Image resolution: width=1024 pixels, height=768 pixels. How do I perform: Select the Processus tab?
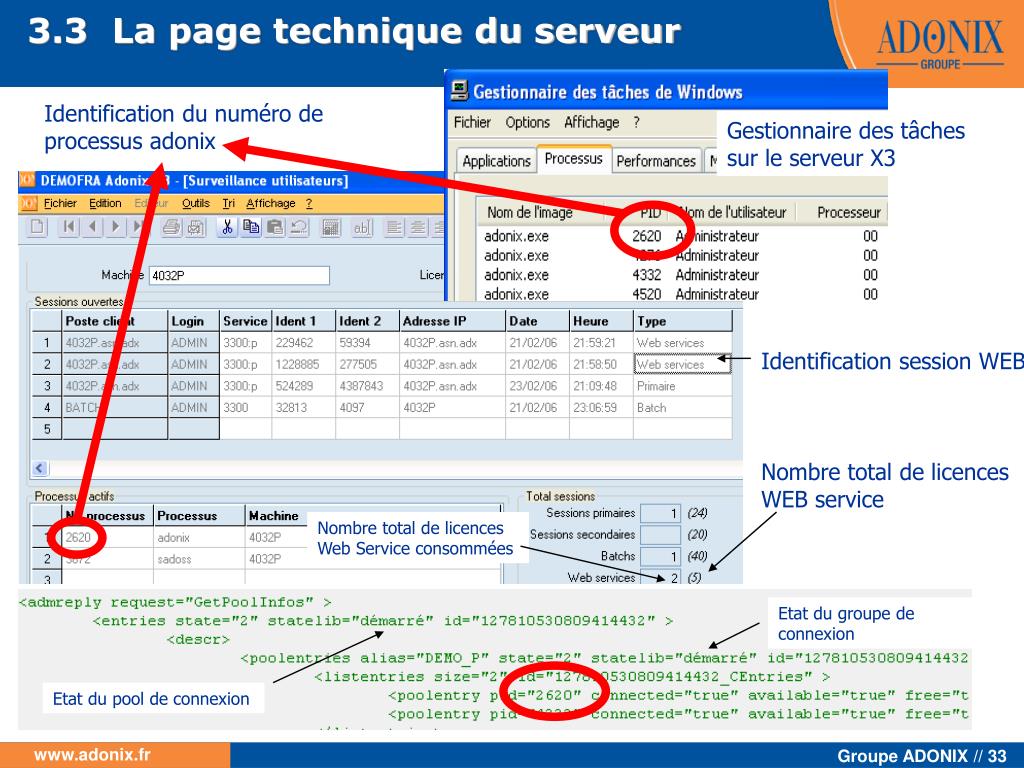pyautogui.click(x=573, y=159)
